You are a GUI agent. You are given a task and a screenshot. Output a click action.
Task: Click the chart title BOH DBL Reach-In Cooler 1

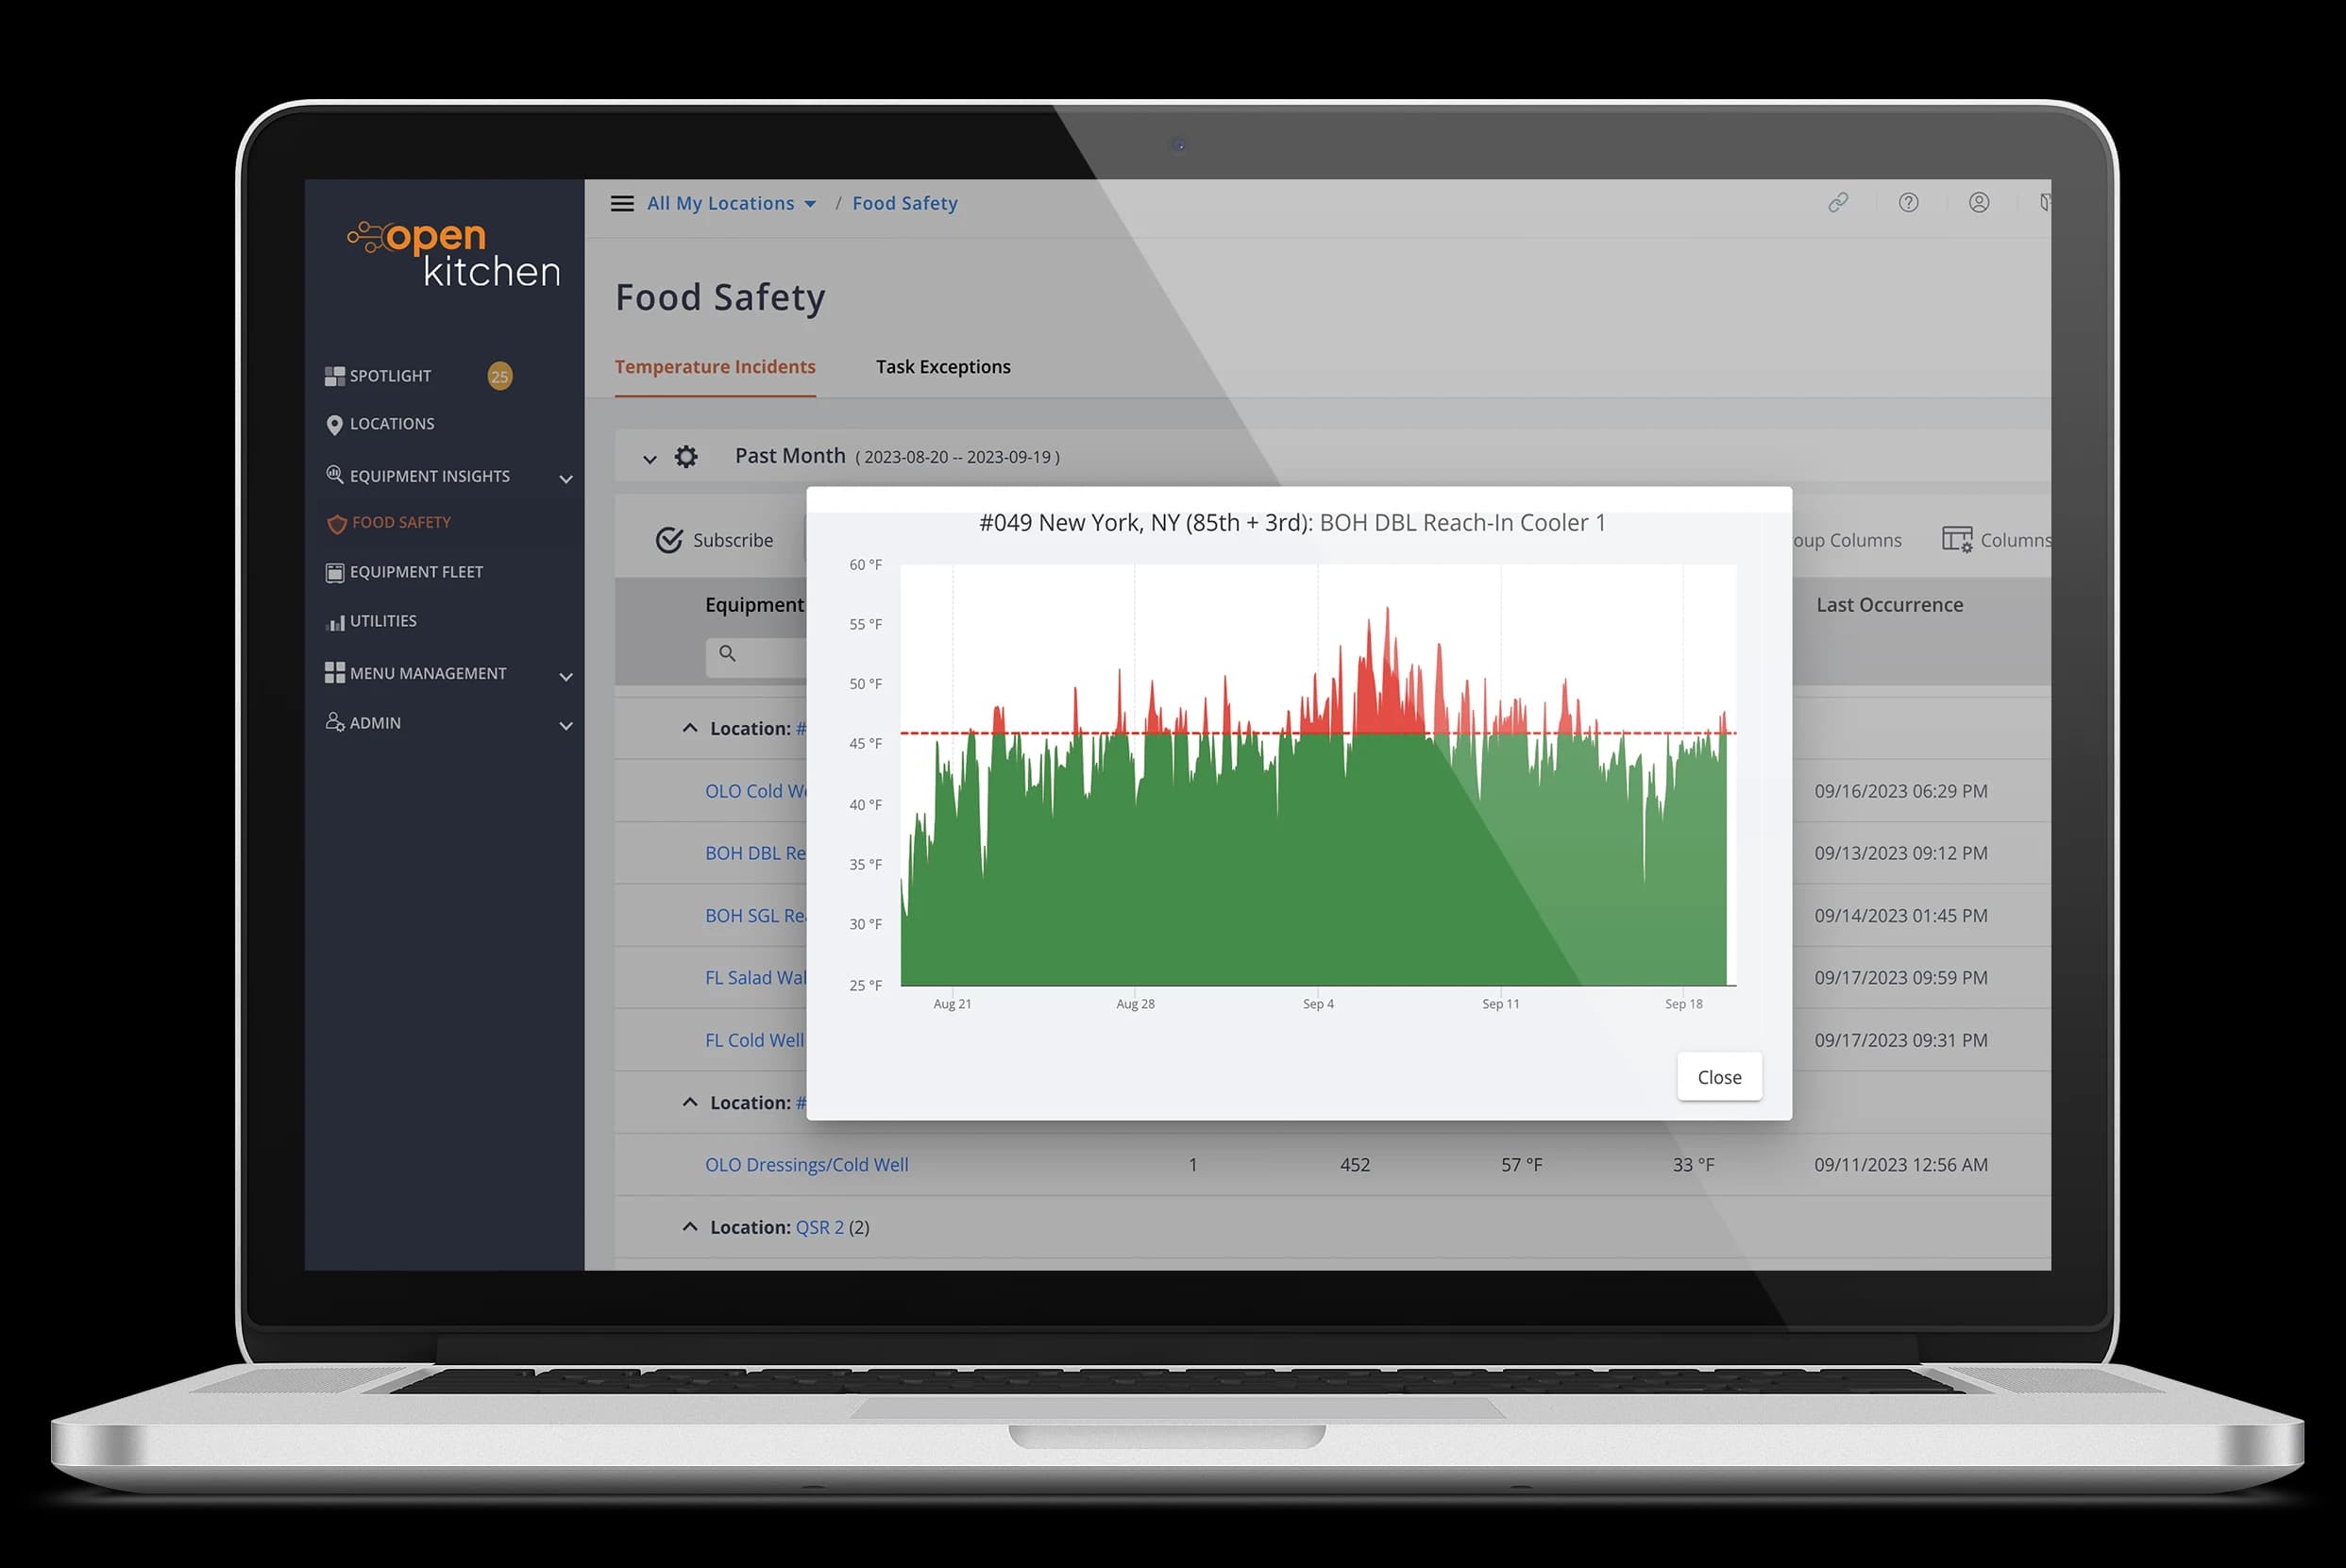[x=1462, y=523]
